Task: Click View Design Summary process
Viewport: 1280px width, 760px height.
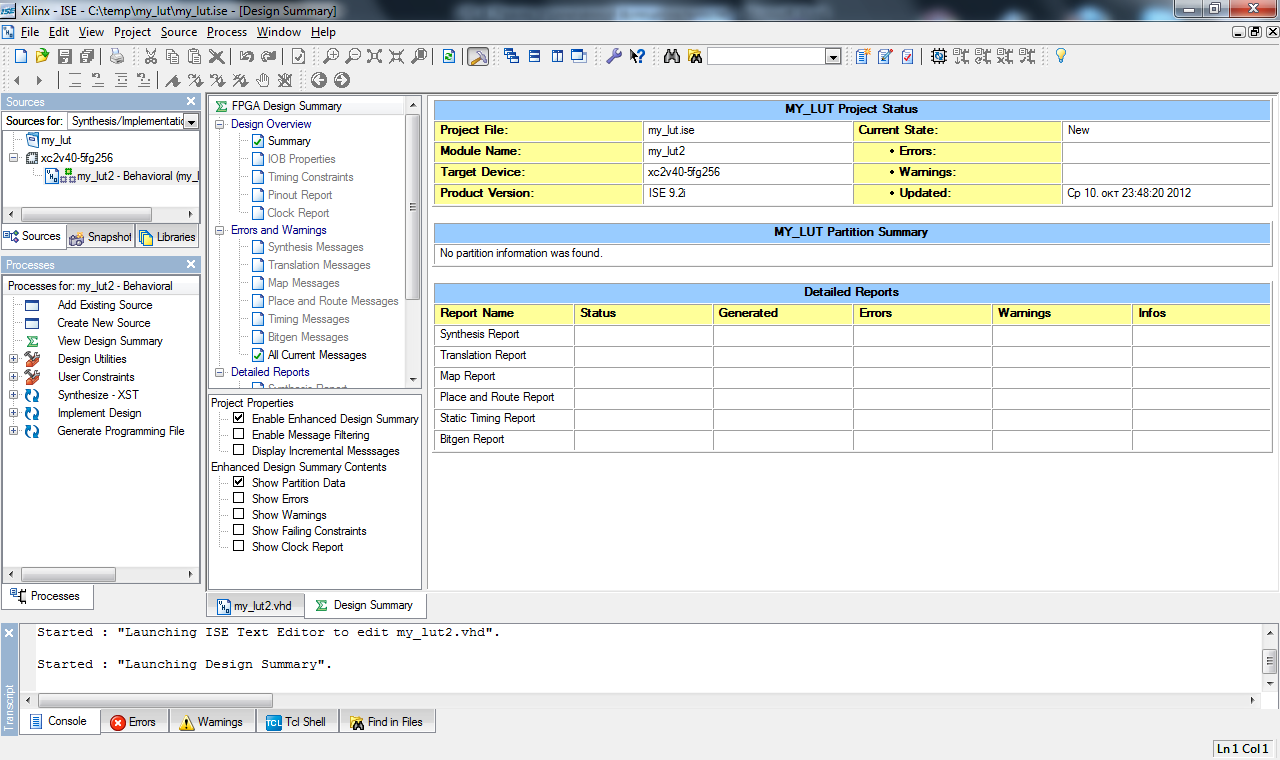Action: [x=110, y=341]
